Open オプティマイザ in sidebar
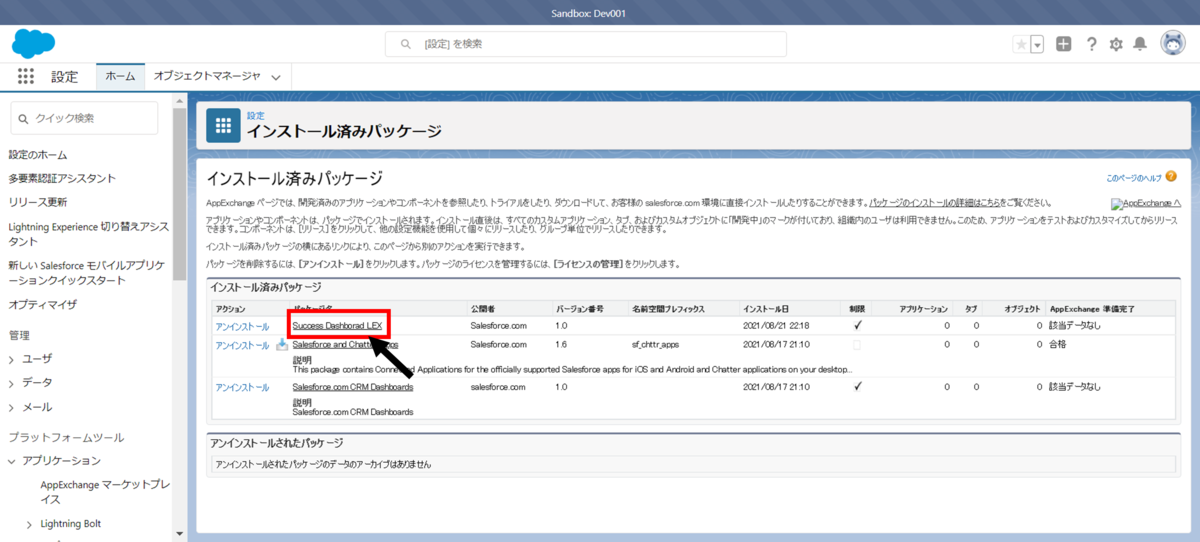This screenshot has width=1200, height=542. (x=42, y=305)
